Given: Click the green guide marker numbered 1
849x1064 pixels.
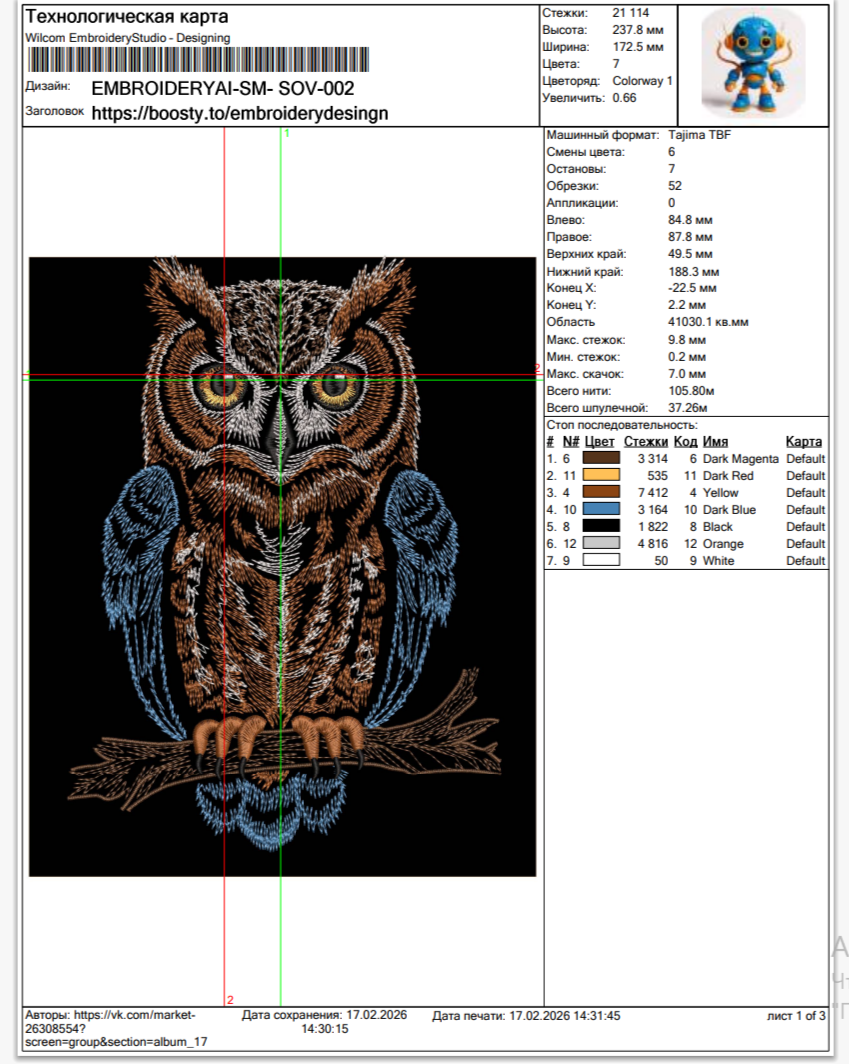Looking at the screenshot, I should pyautogui.click(x=287, y=133).
